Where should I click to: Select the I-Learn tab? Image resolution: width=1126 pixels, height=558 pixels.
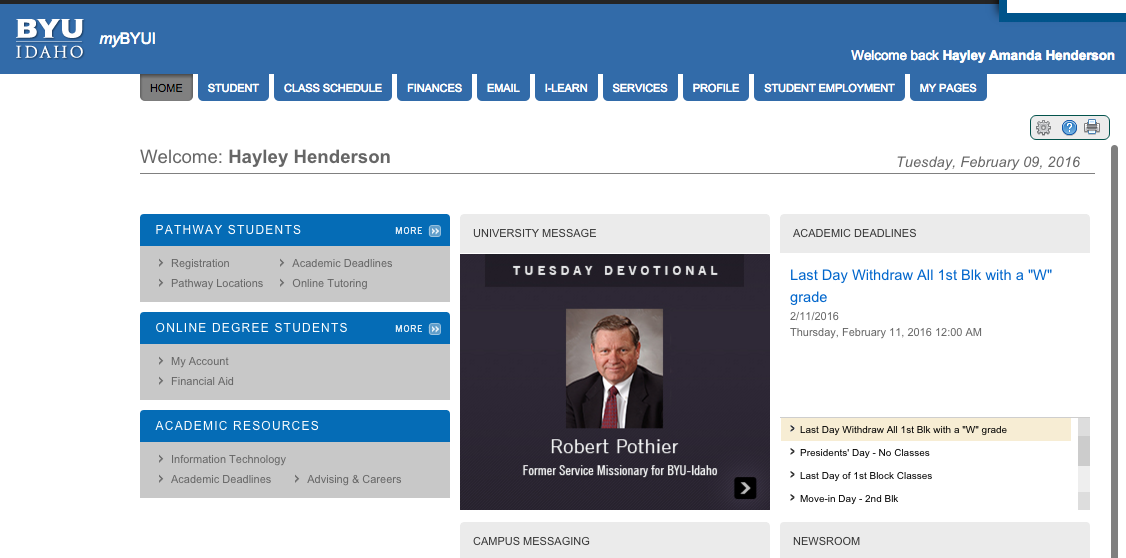click(566, 88)
